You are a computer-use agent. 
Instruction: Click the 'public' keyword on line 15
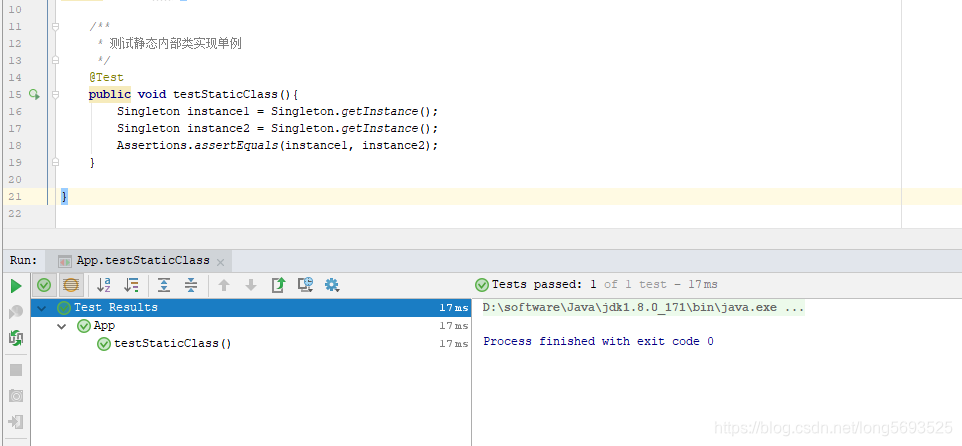click(x=110, y=94)
